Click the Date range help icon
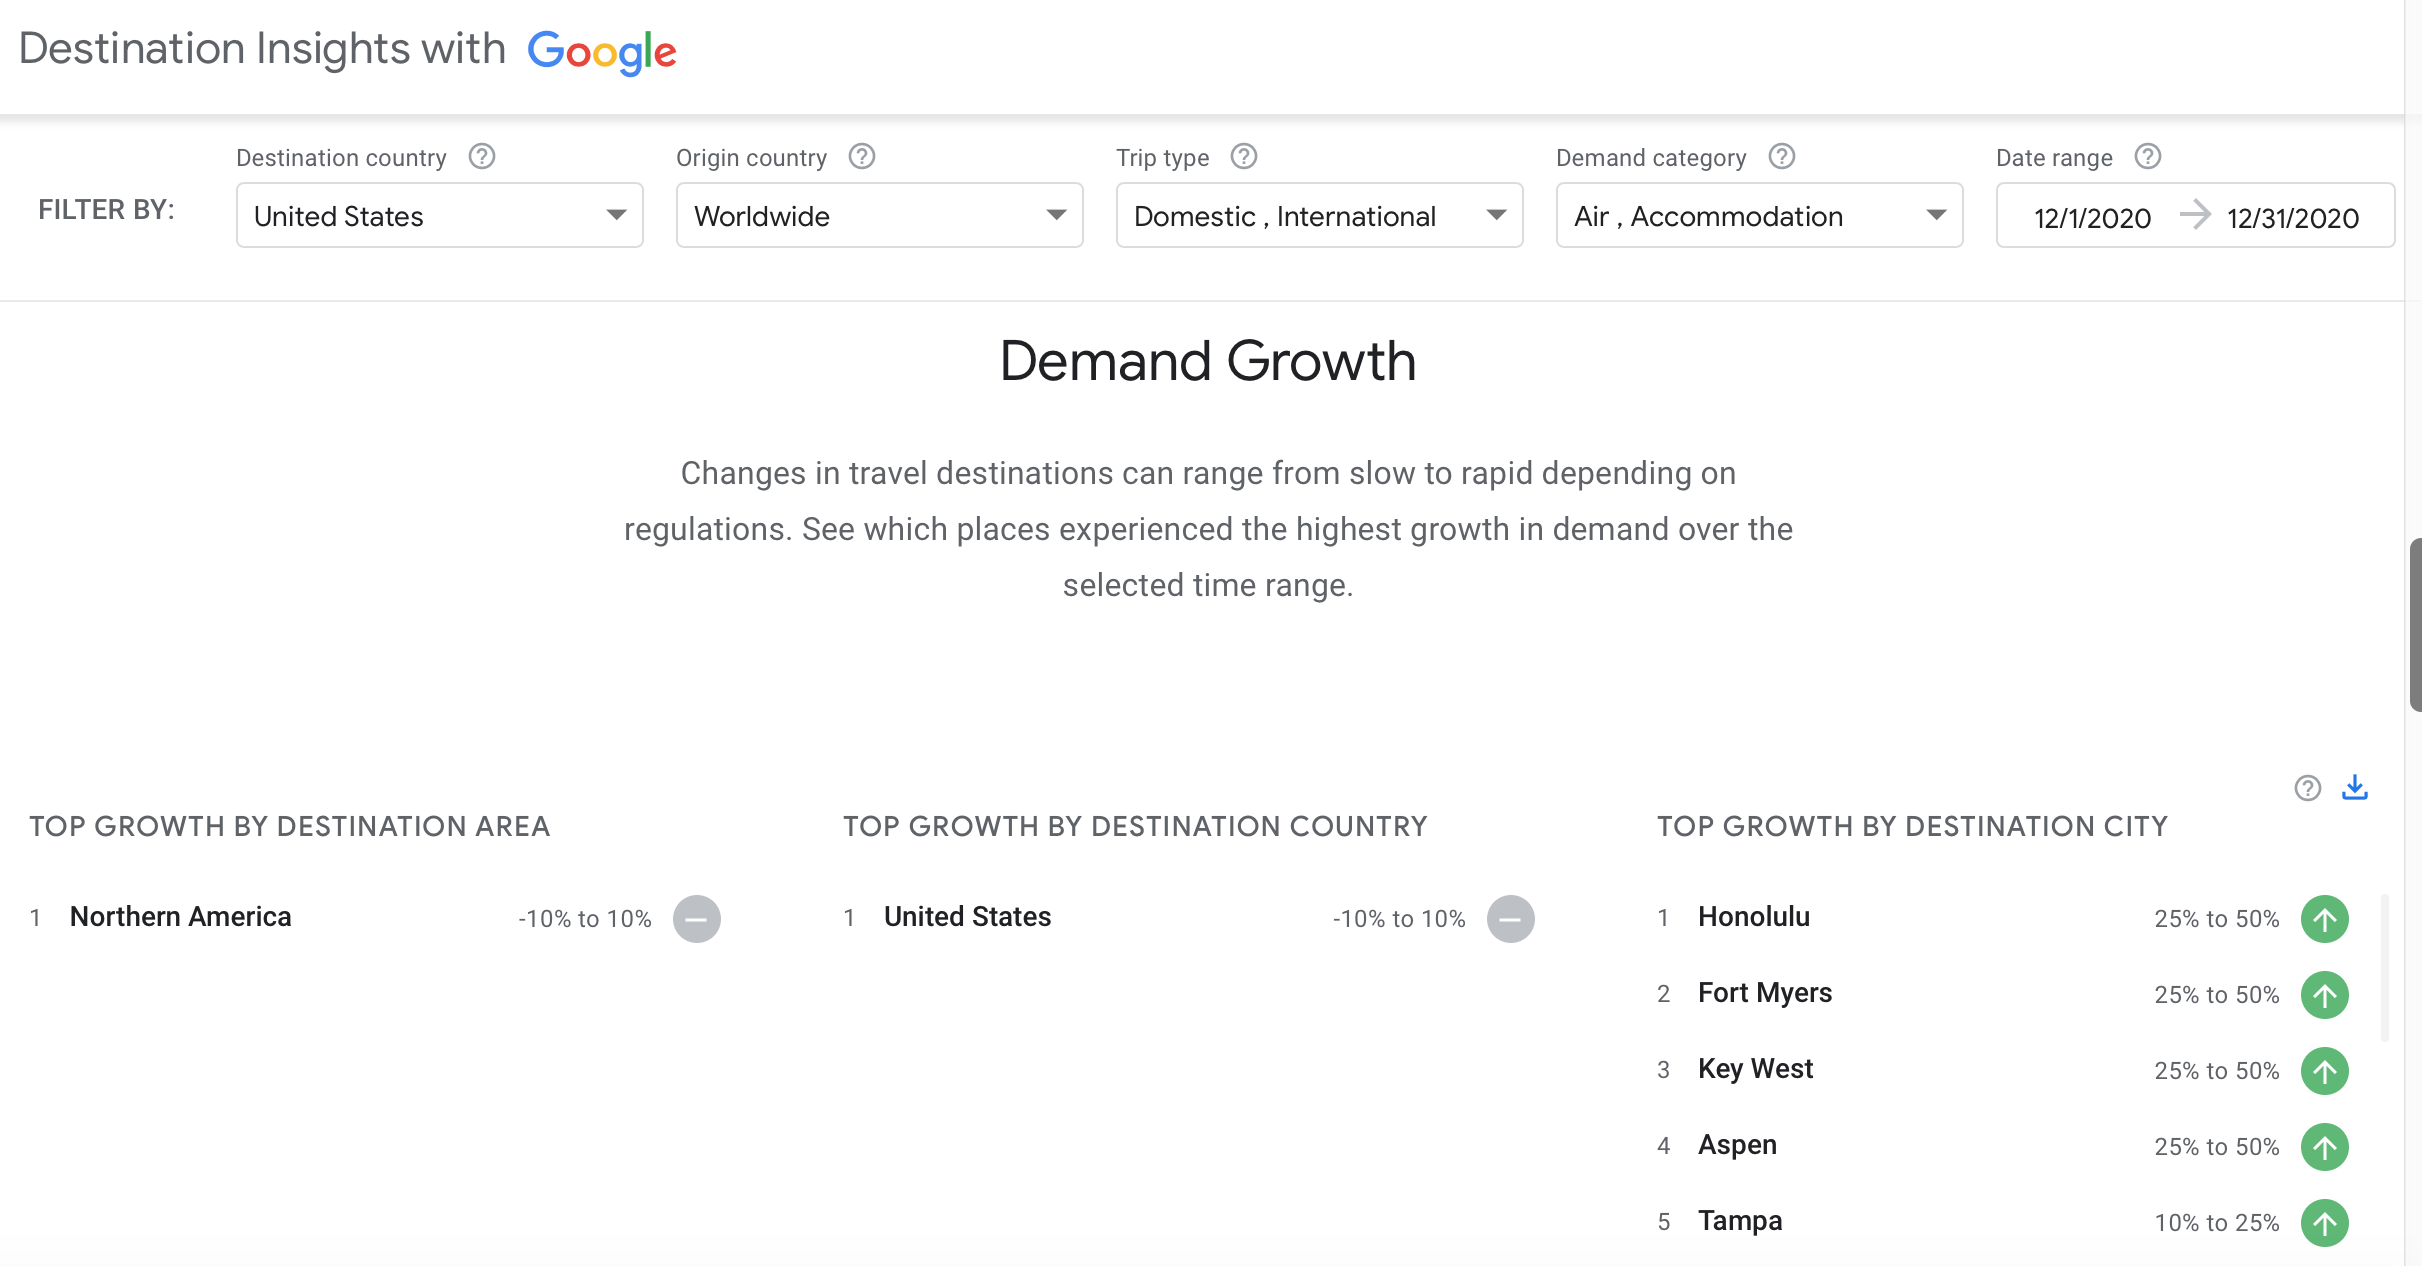 point(2148,157)
